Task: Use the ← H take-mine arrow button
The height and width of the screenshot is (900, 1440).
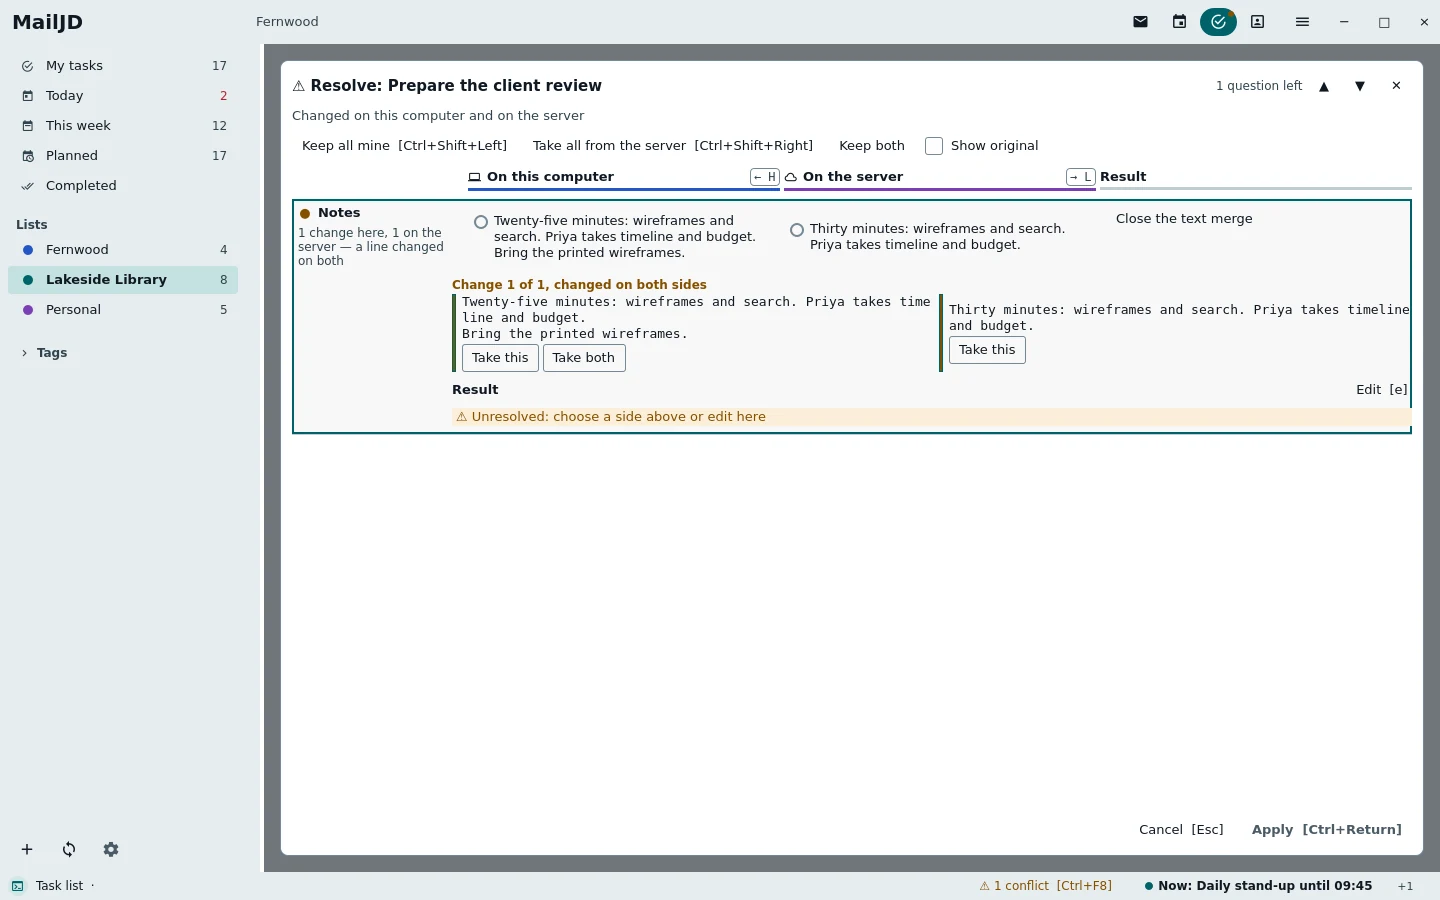Action: pyautogui.click(x=765, y=177)
